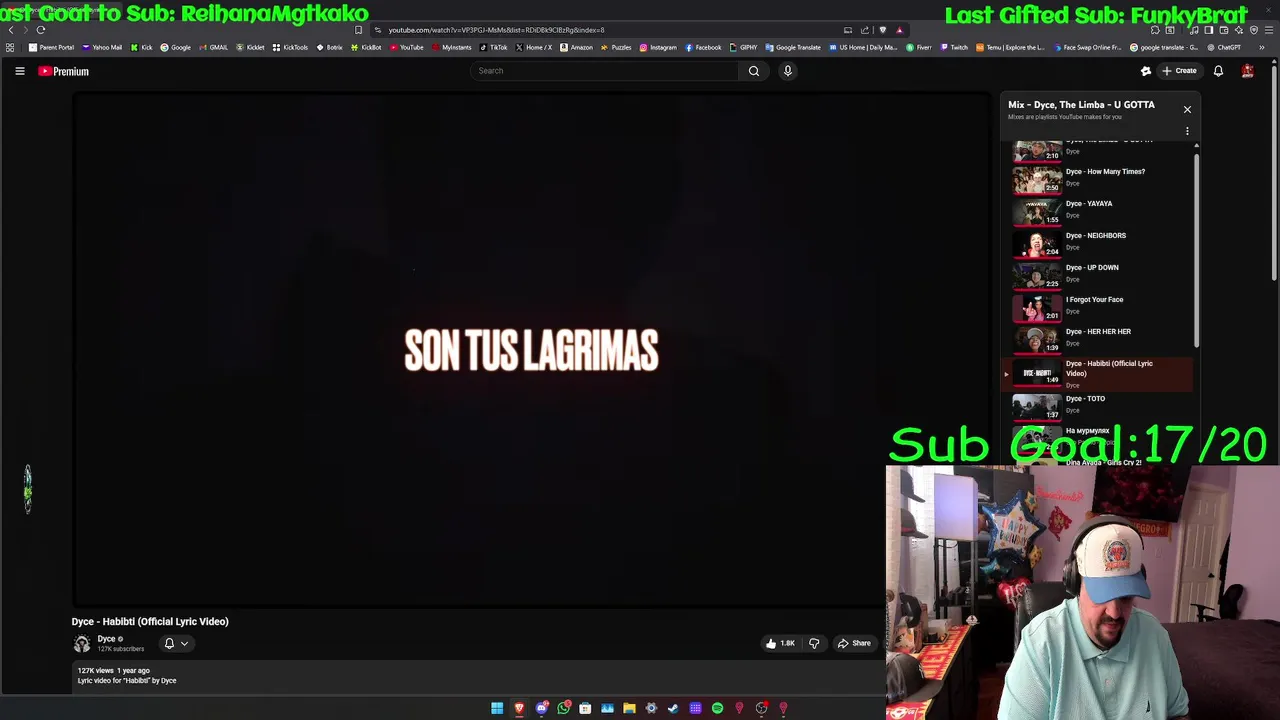Open Steam from the taskbar
The height and width of the screenshot is (720, 1280).
(673, 708)
